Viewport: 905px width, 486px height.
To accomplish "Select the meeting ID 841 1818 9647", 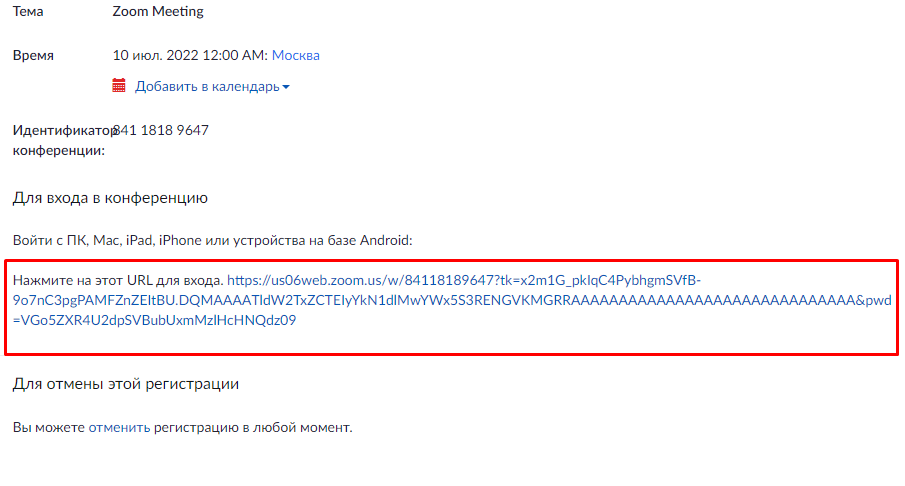I will [x=161, y=130].
